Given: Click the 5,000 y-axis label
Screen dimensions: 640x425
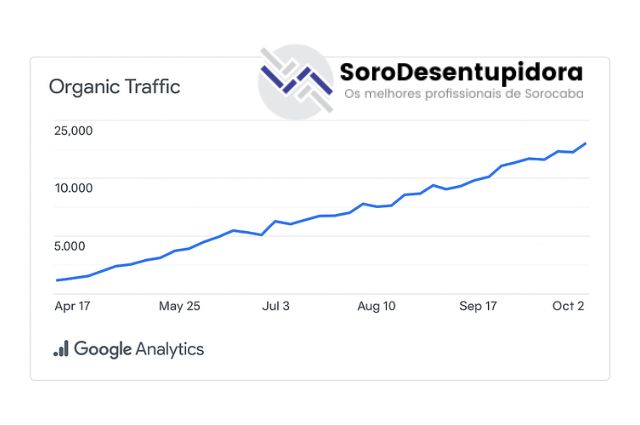Looking at the screenshot, I should pos(70,245).
